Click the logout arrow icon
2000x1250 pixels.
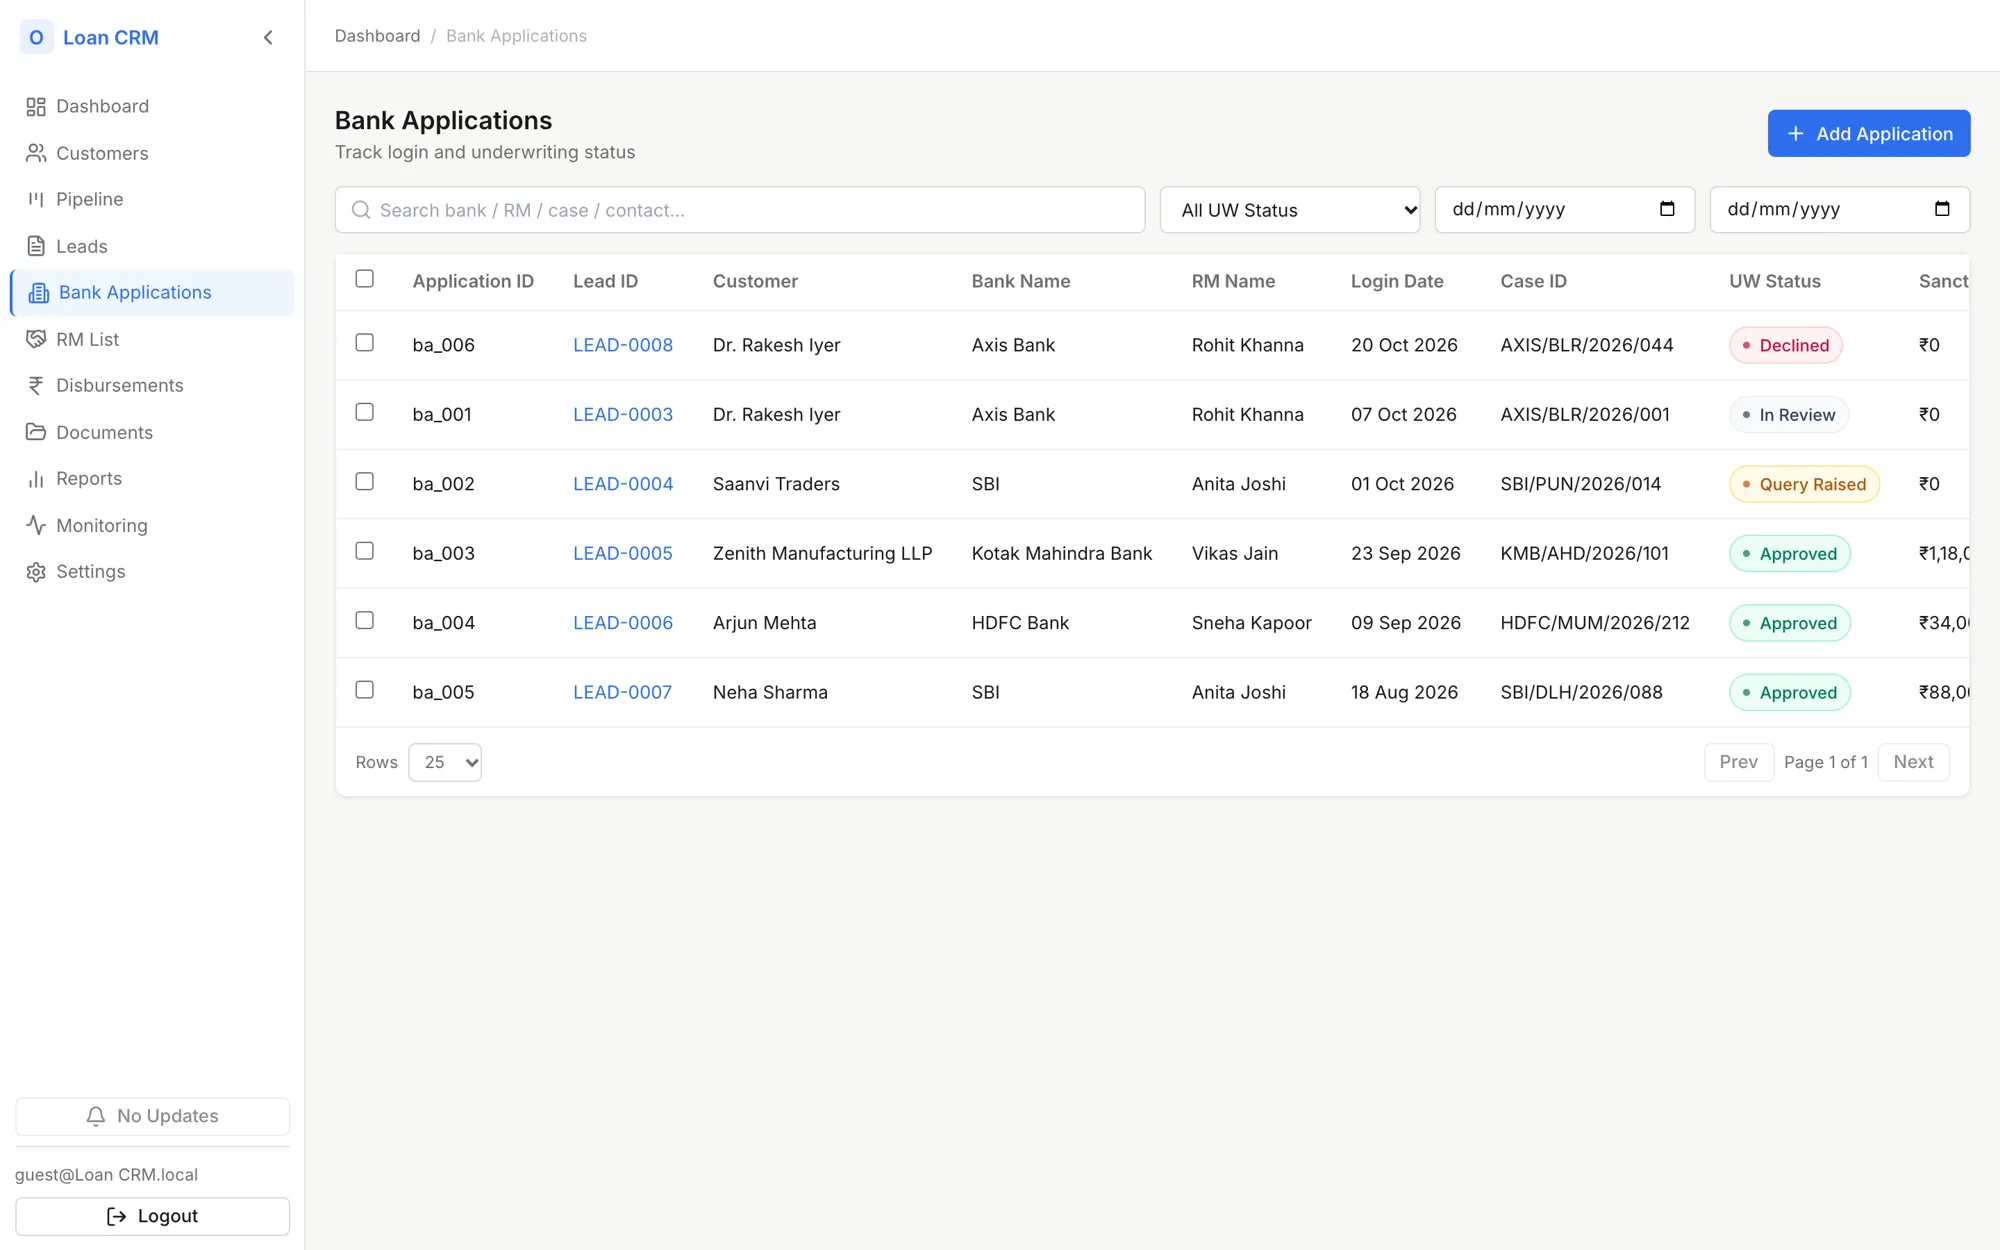116,1216
